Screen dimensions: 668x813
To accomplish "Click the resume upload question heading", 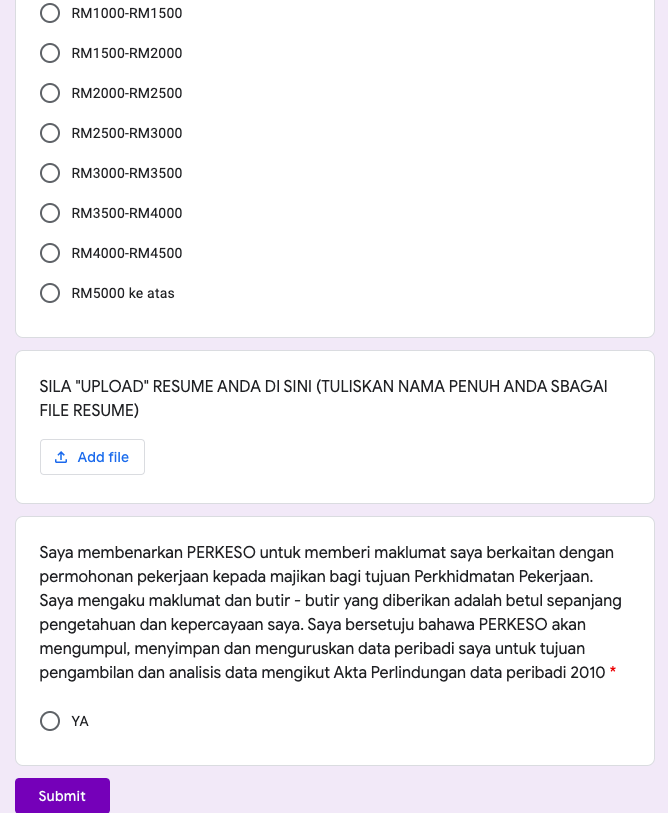I will click(323, 398).
